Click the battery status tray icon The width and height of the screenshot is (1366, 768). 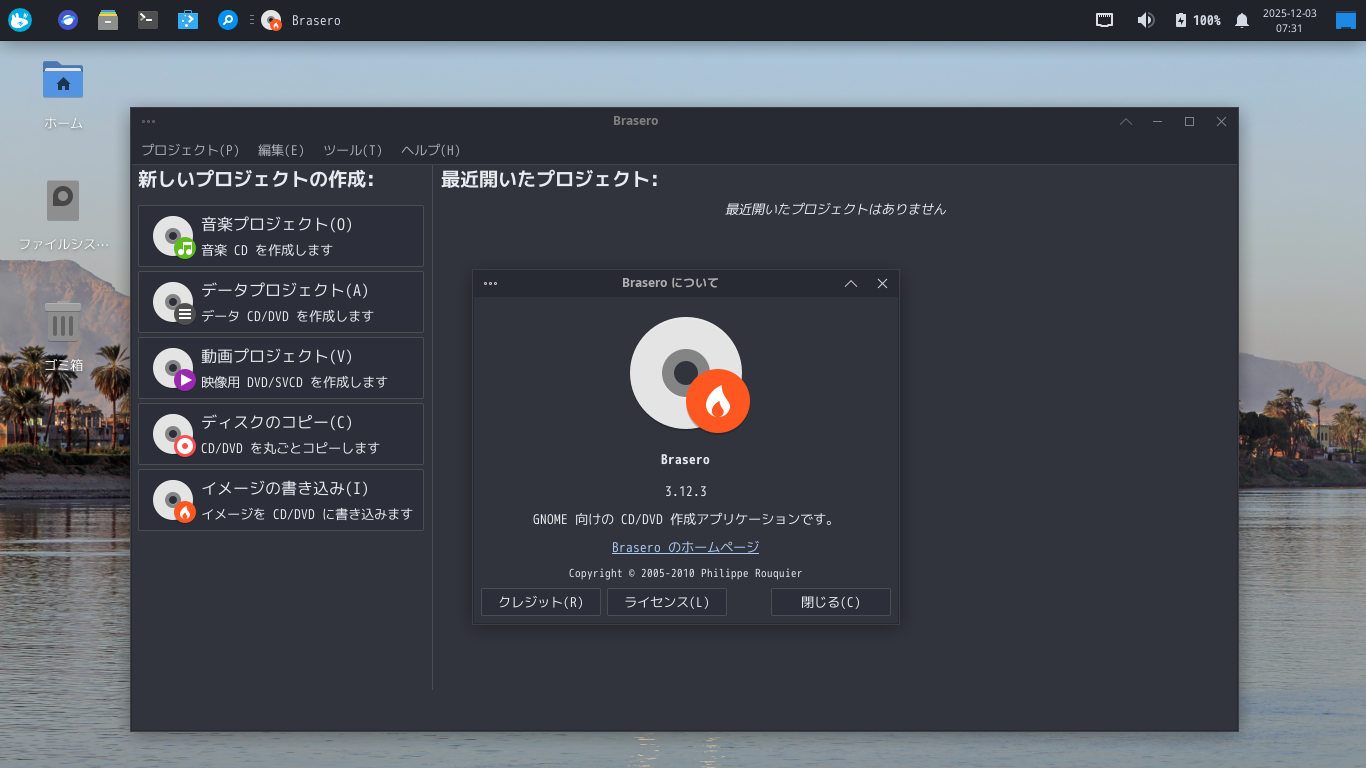pos(1181,20)
